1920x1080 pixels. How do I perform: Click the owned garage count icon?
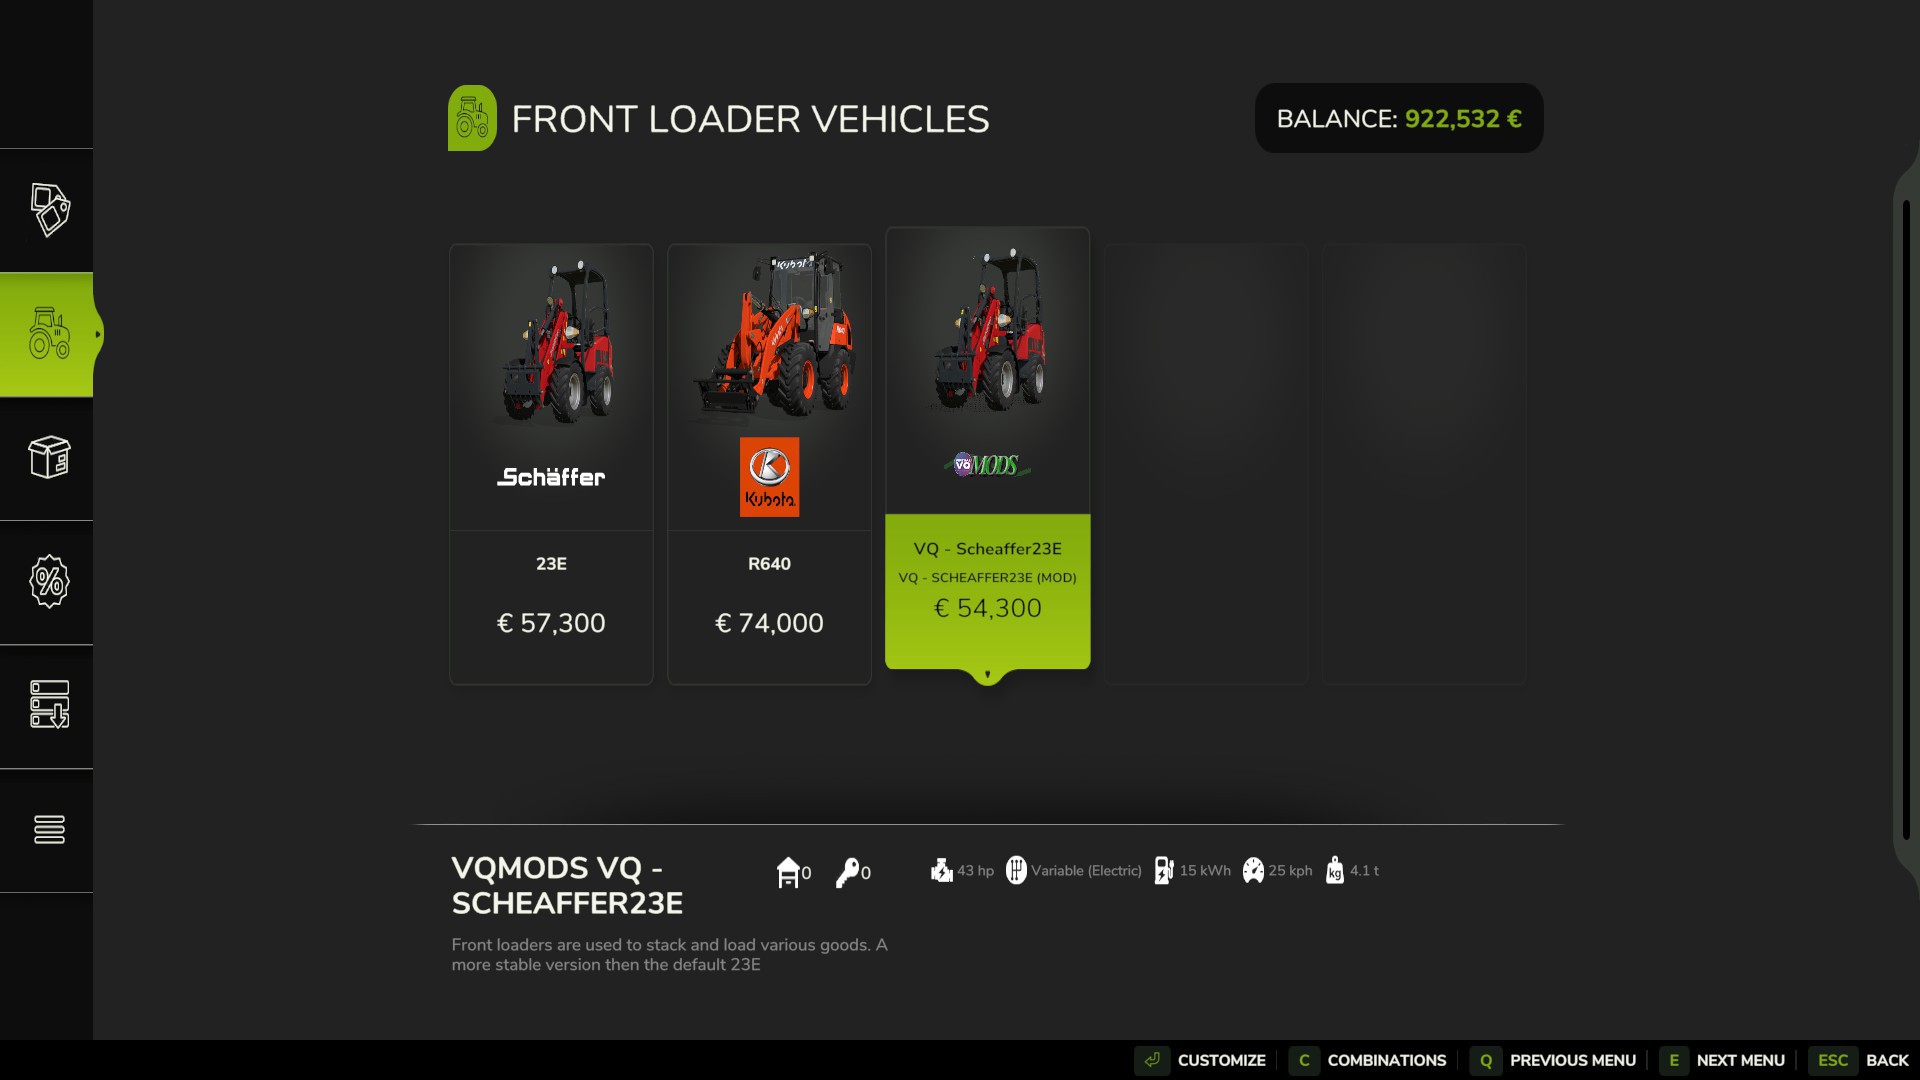(x=788, y=872)
